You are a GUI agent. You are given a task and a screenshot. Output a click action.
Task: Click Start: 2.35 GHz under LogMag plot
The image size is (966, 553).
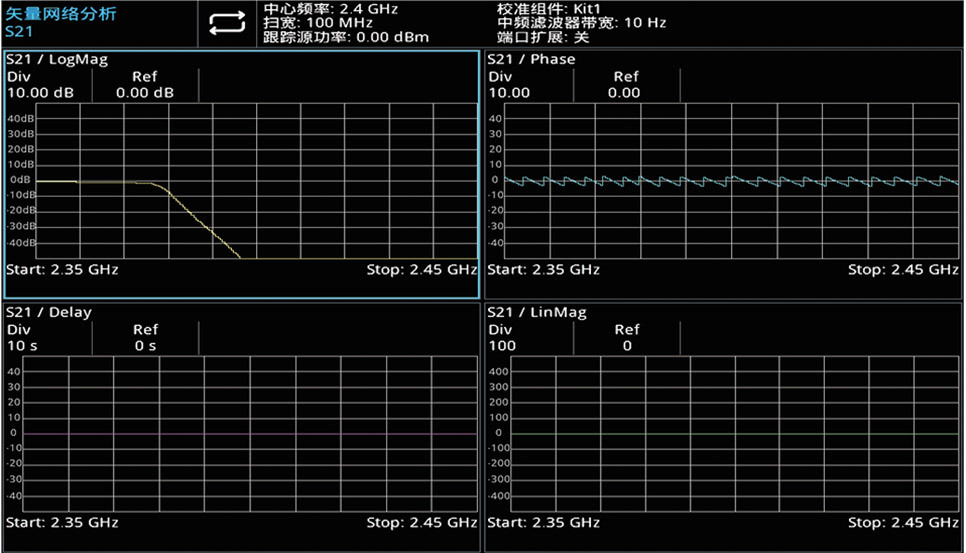point(62,270)
